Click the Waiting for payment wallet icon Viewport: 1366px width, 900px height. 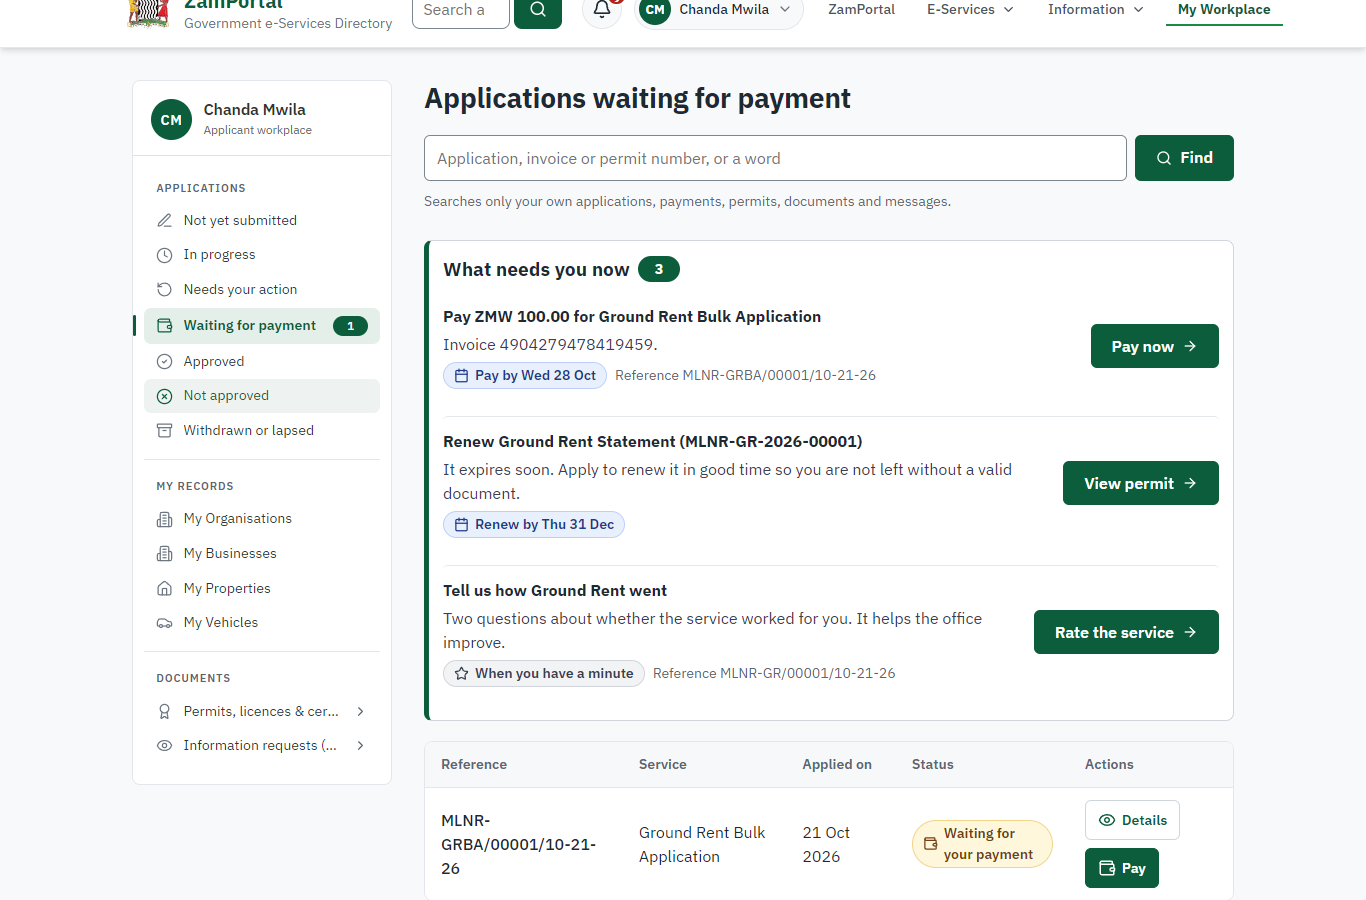pyautogui.click(x=165, y=326)
